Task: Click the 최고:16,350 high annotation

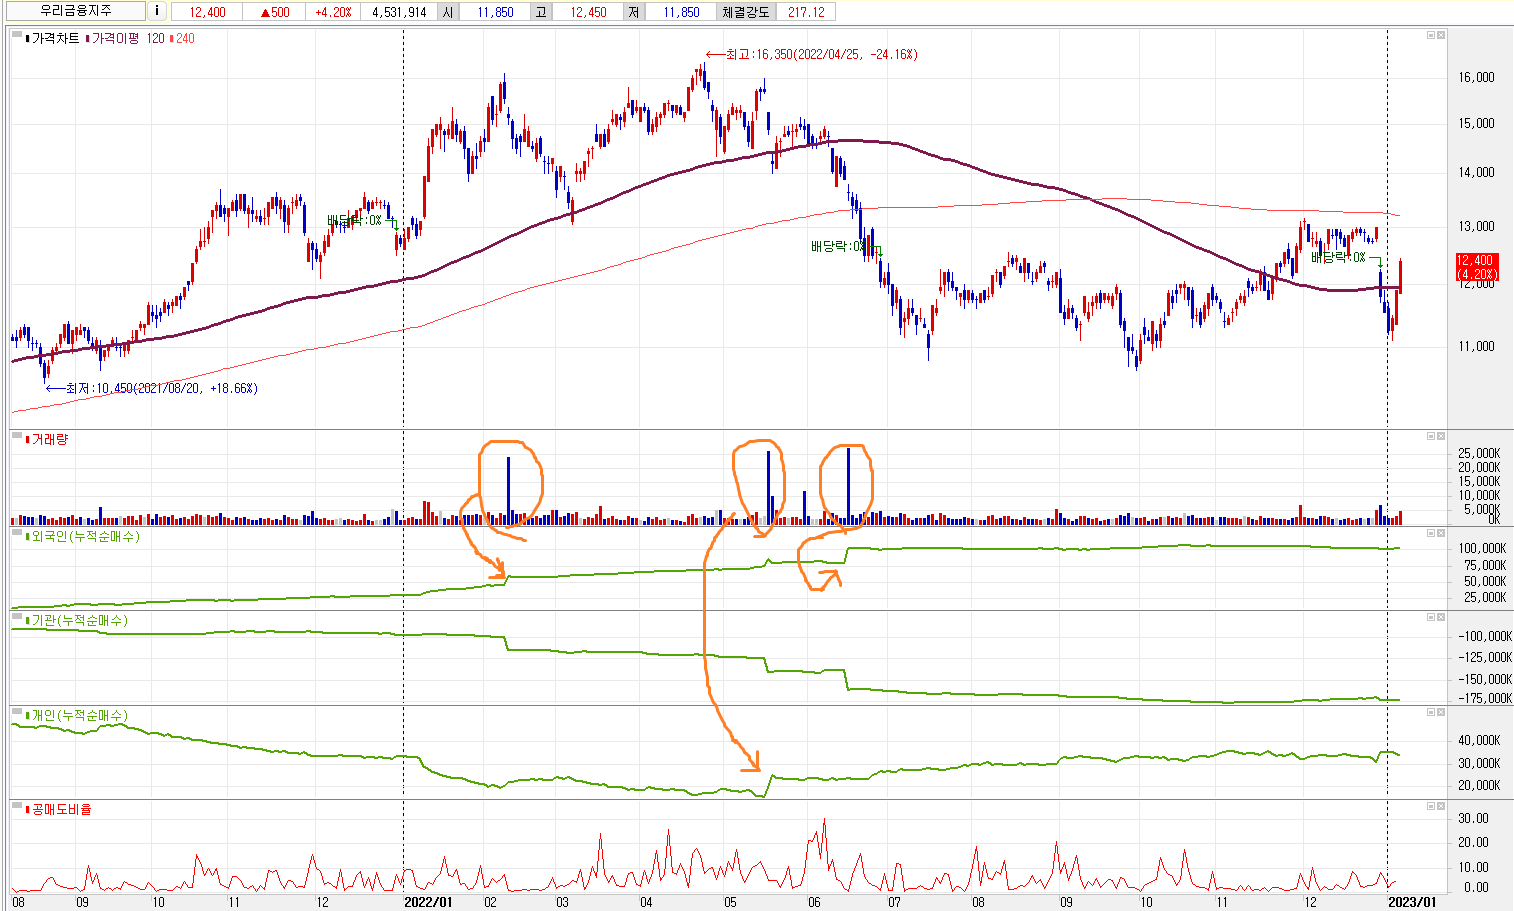Action: point(811,54)
